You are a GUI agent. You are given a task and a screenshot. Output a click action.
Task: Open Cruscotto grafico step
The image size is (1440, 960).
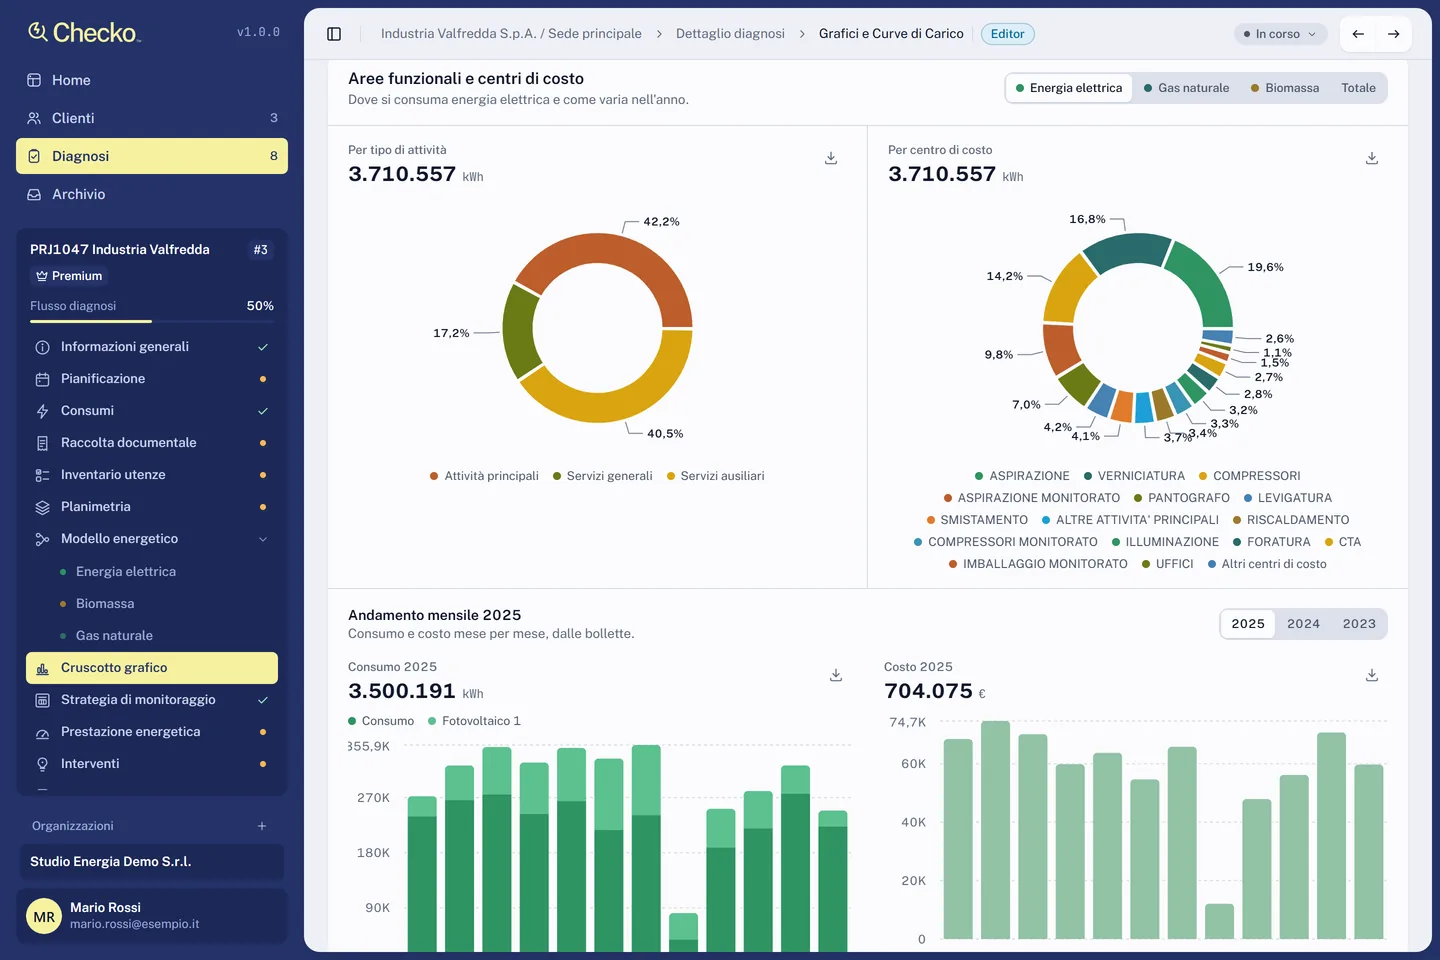(152, 668)
